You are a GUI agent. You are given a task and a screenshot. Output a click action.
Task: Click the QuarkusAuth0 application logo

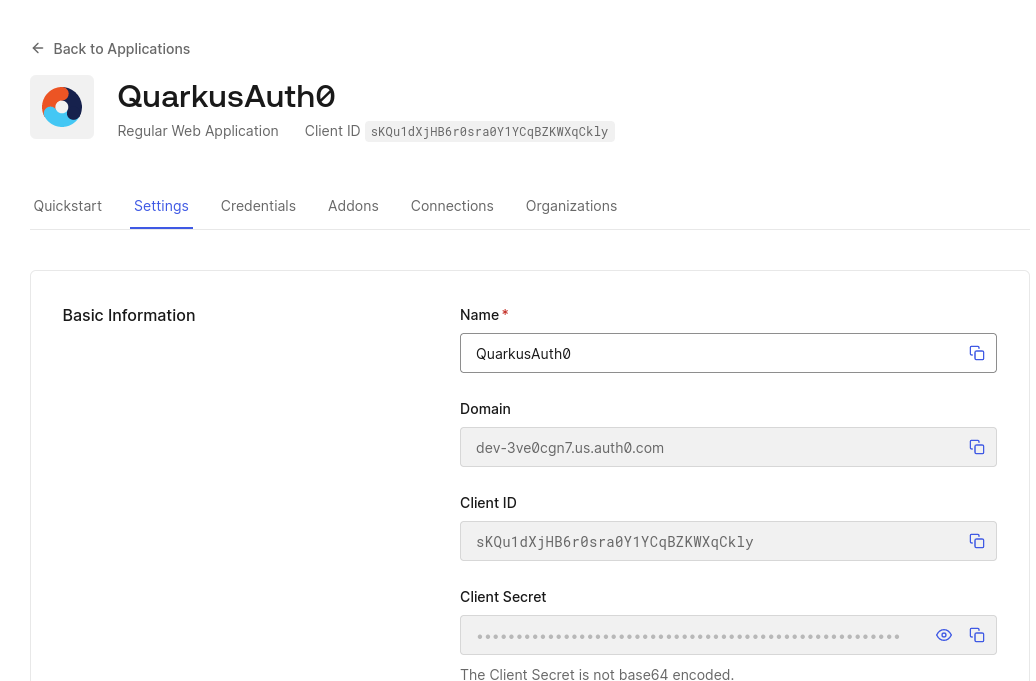[x=62, y=107]
